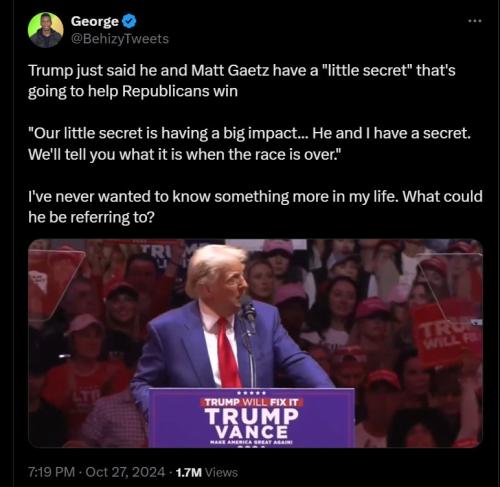This screenshot has width=500, height=487.
Task: Click the large TRUMP word on the podium
Action: [251, 416]
